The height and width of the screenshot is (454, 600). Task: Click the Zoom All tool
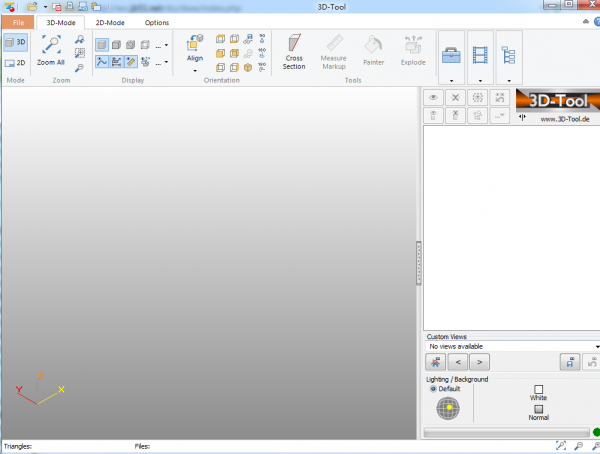click(51, 48)
